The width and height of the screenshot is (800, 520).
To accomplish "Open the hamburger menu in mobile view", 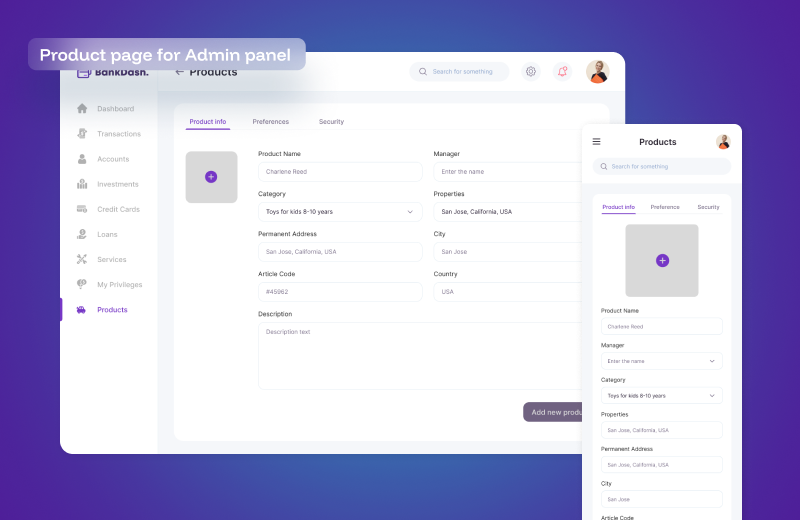I will click(x=597, y=142).
